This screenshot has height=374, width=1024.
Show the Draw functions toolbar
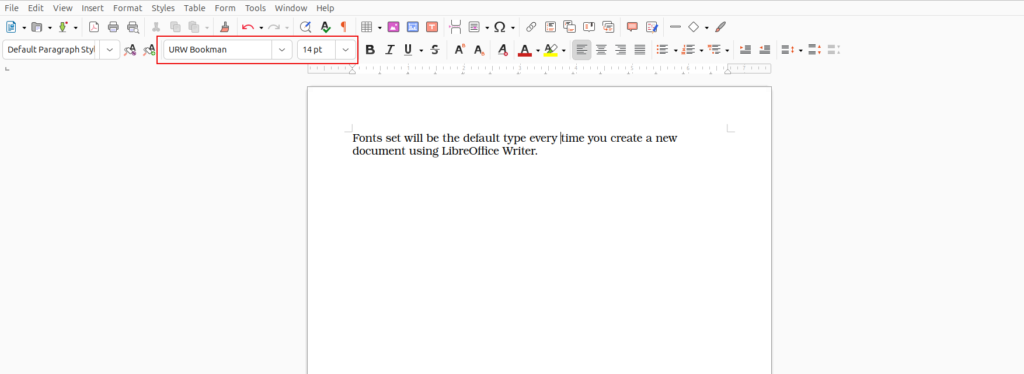coord(720,27)
